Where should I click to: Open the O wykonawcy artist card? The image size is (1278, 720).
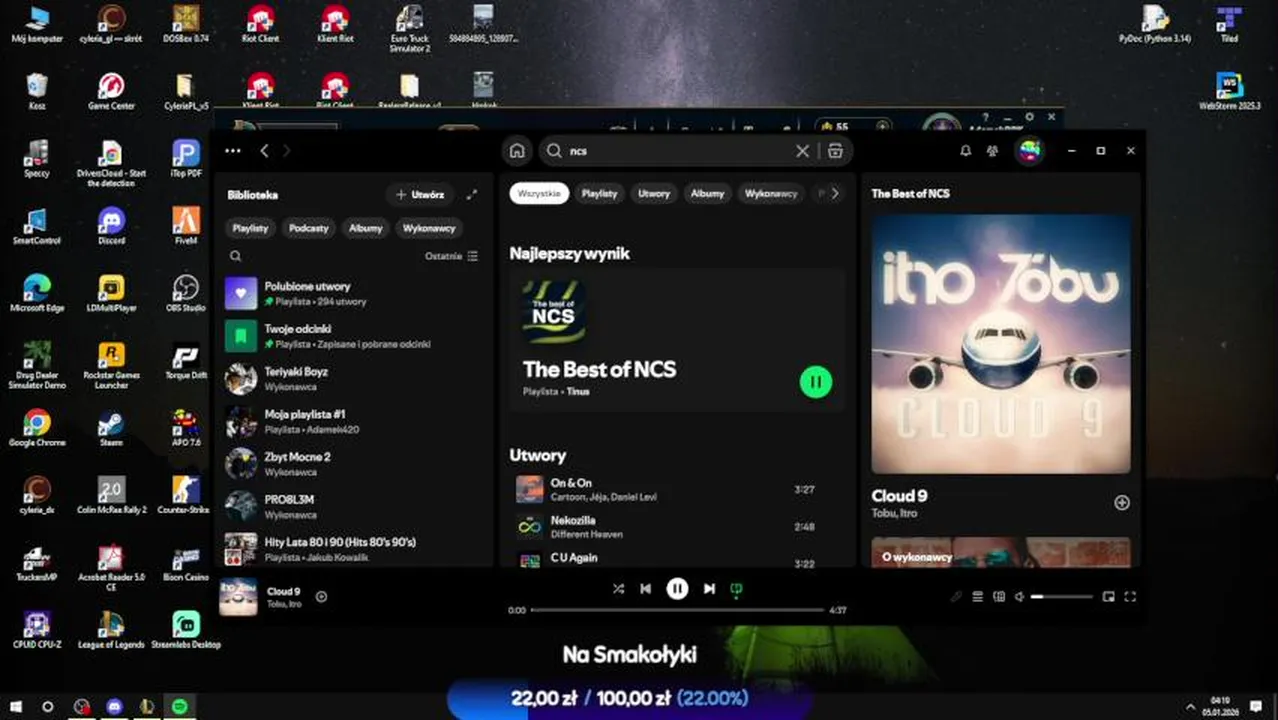coord(1001,552)
